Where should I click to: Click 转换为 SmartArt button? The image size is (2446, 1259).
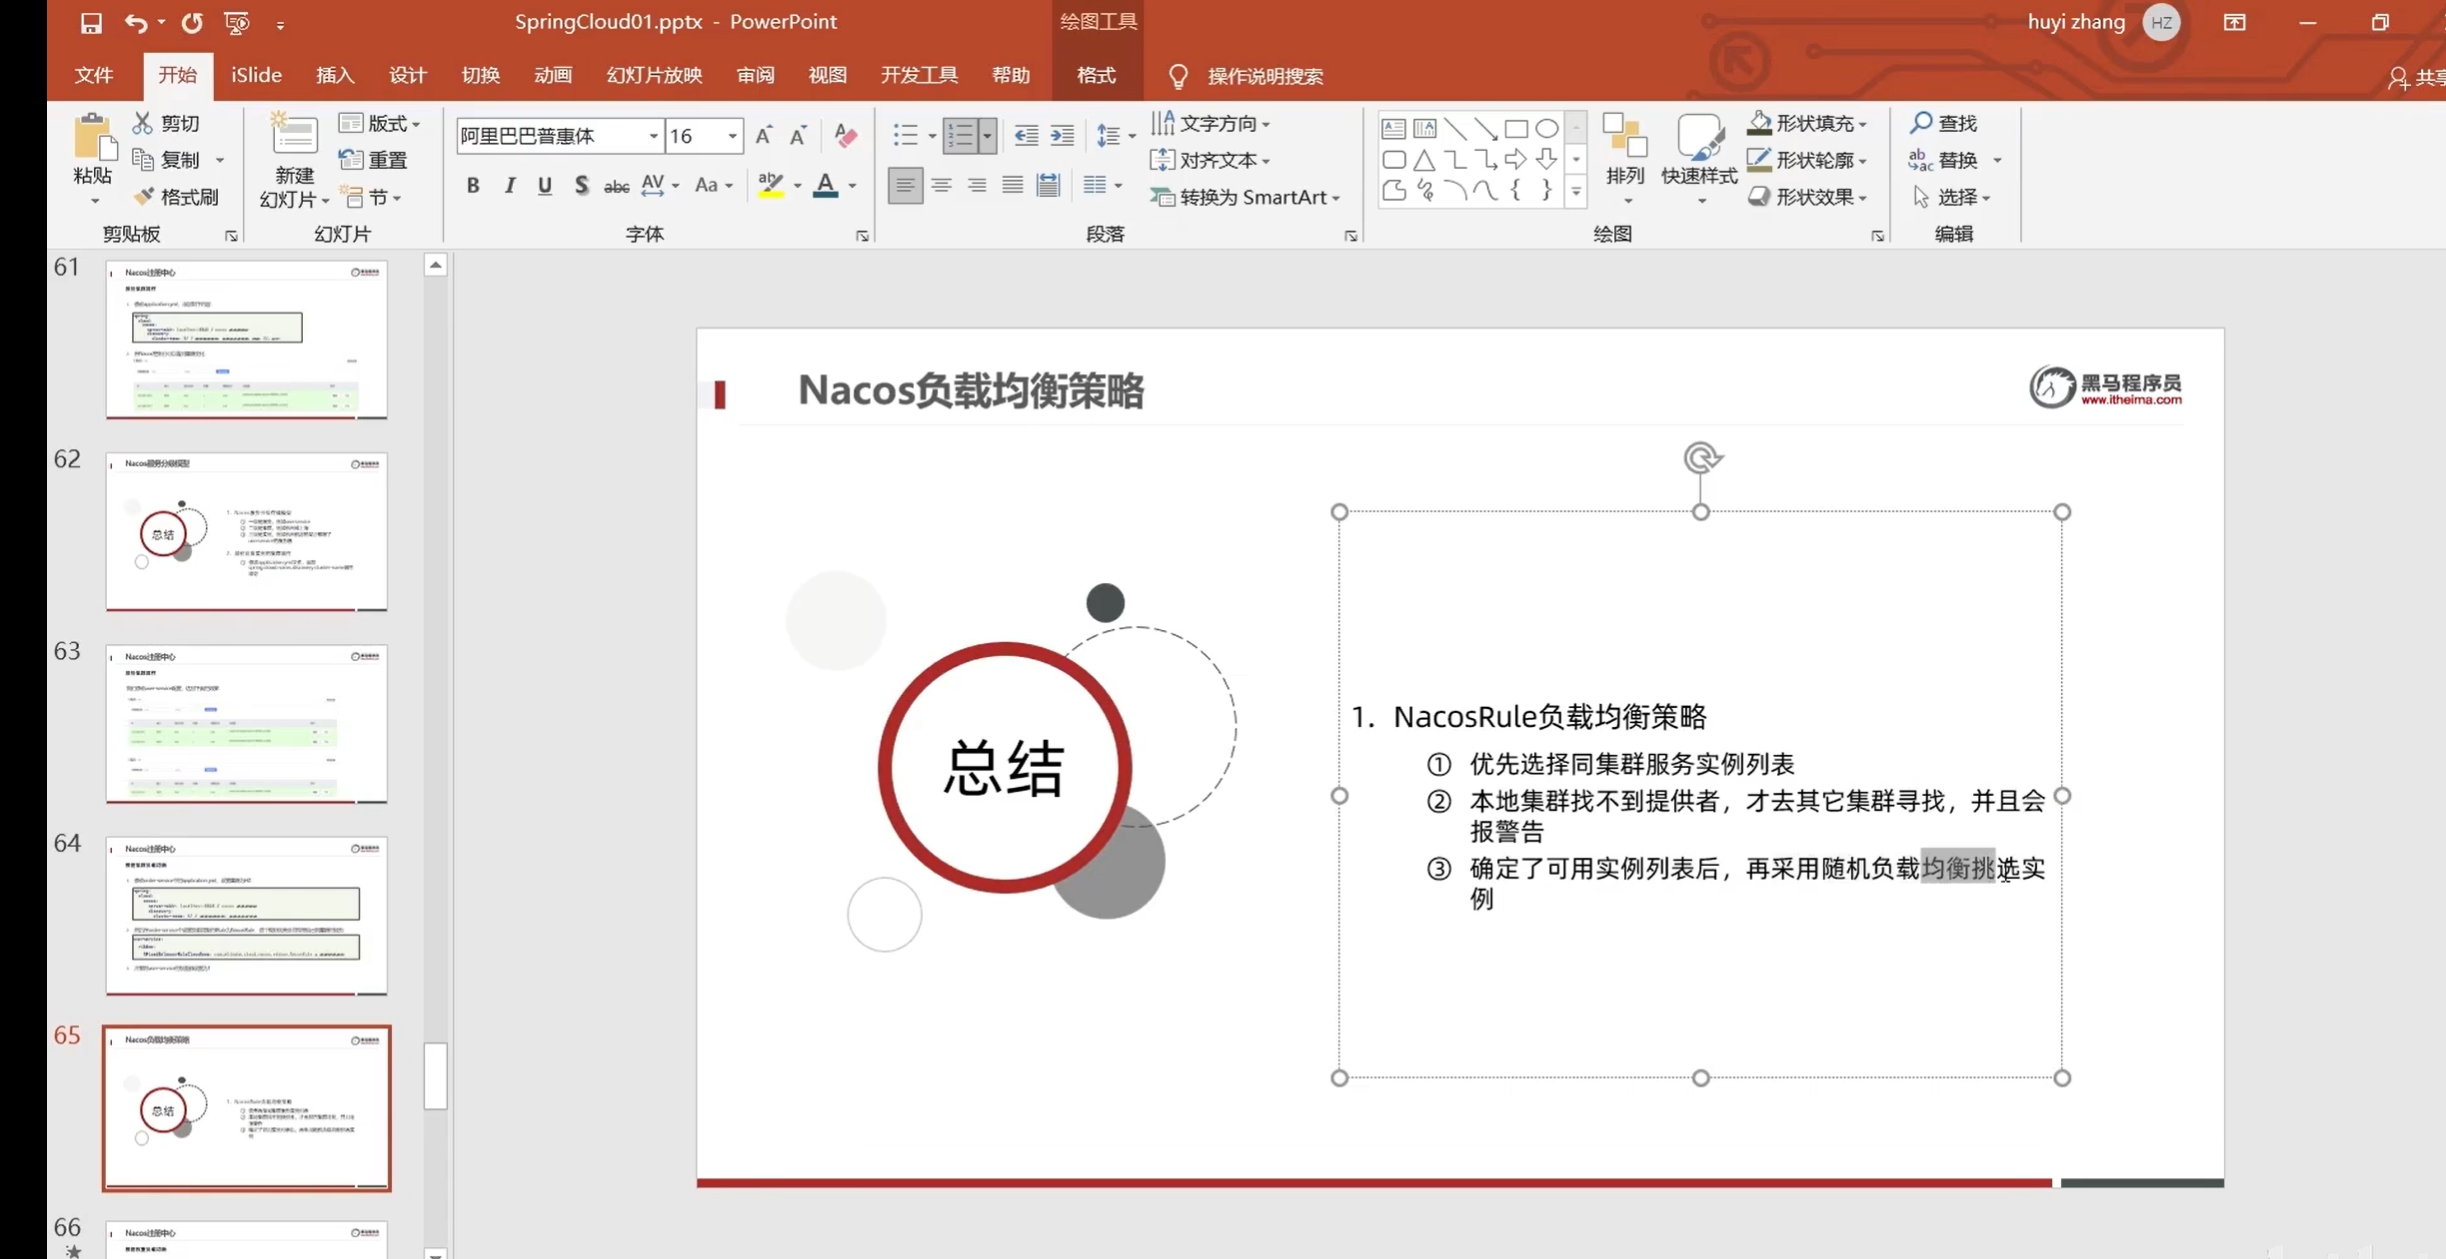point(1244,197)
